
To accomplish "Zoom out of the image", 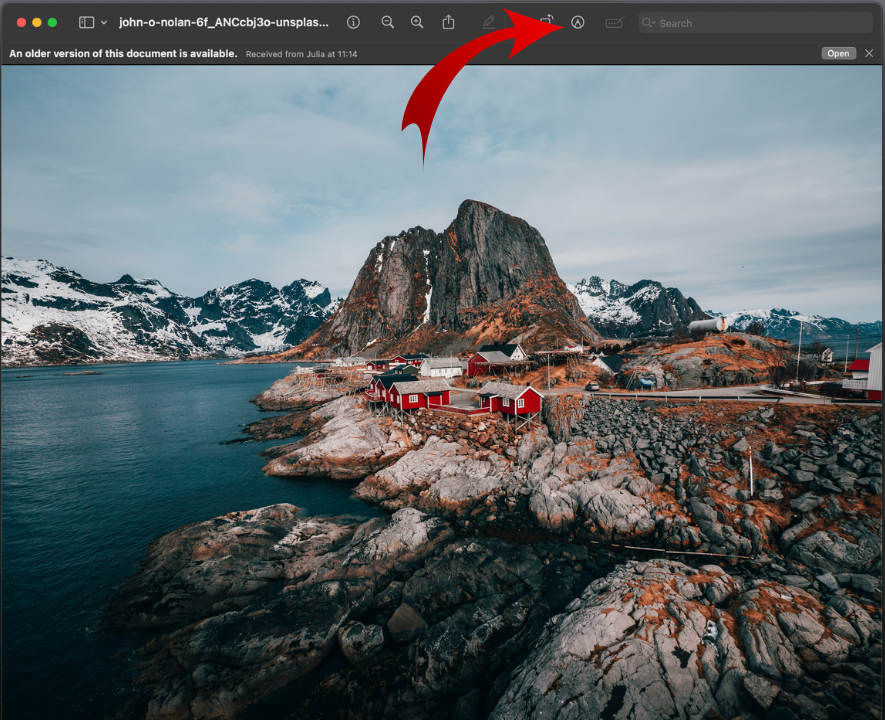I will pyautogui.click(x=388, y=23).
